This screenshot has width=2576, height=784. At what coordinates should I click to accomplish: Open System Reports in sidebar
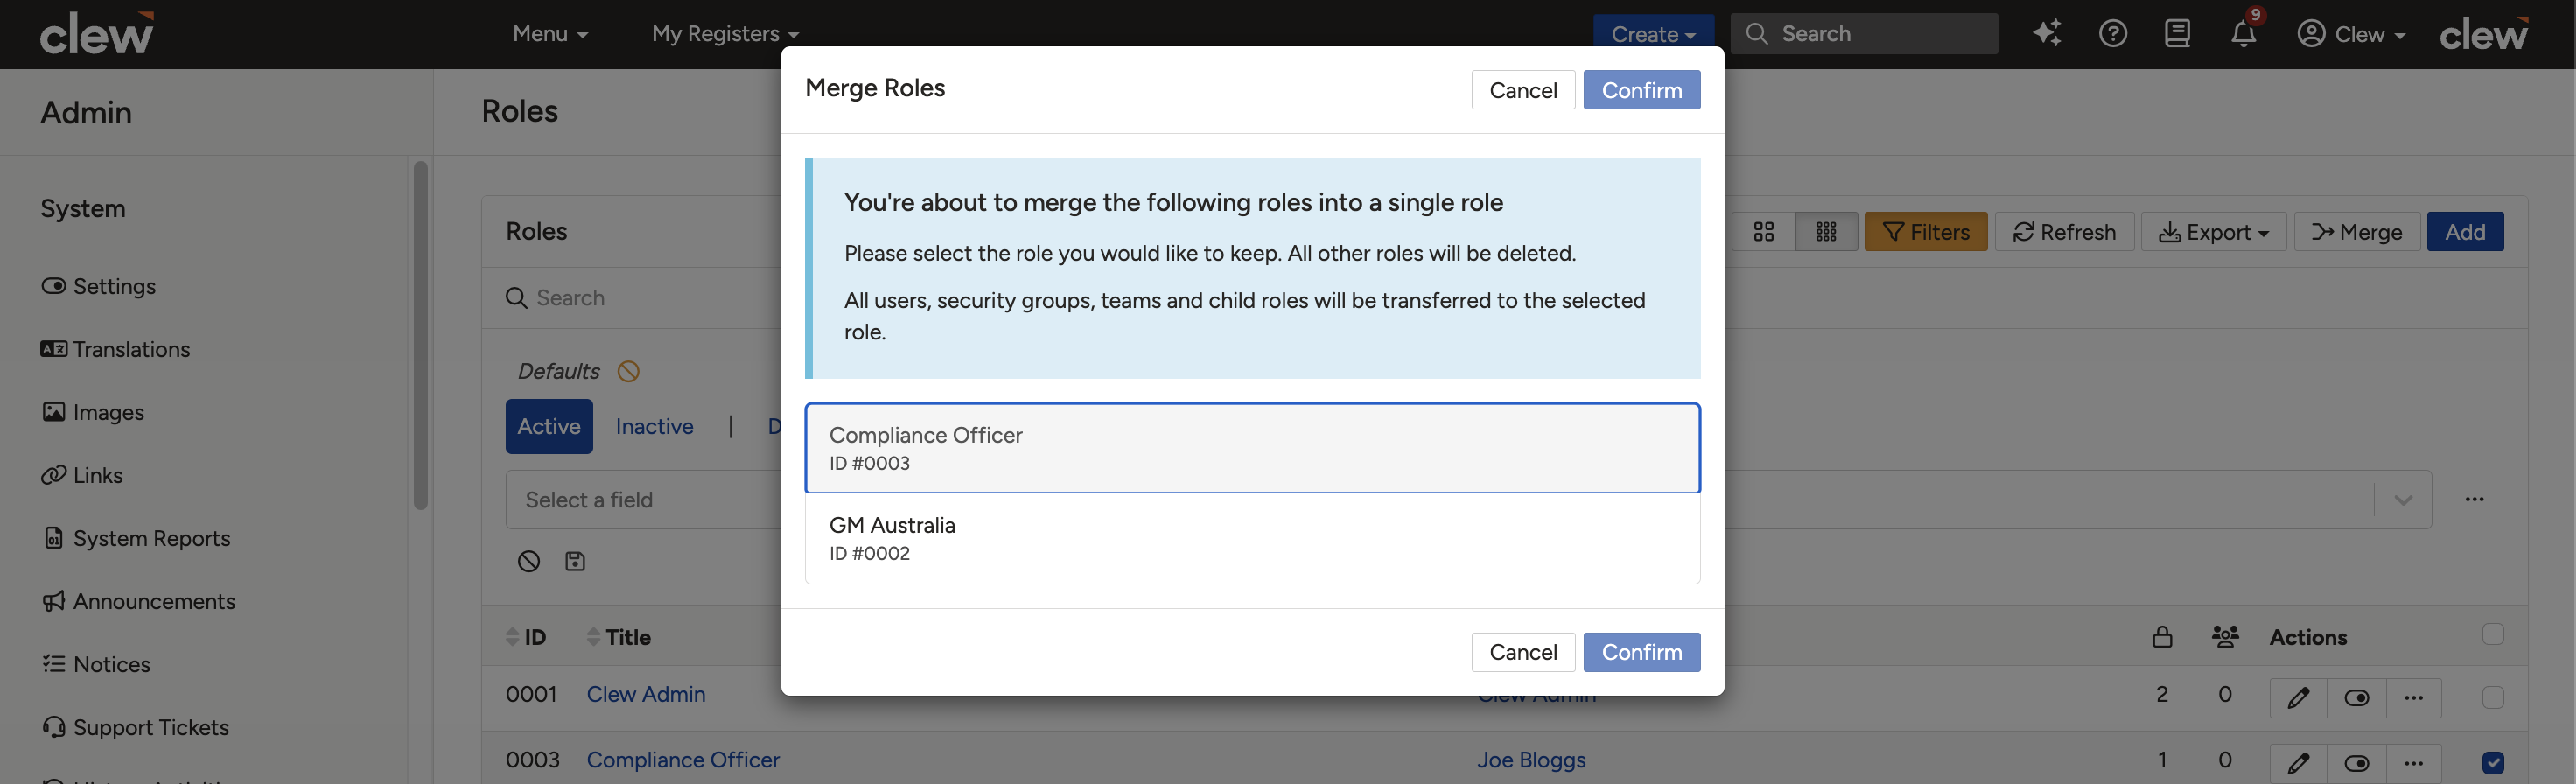tap(136, 538)
